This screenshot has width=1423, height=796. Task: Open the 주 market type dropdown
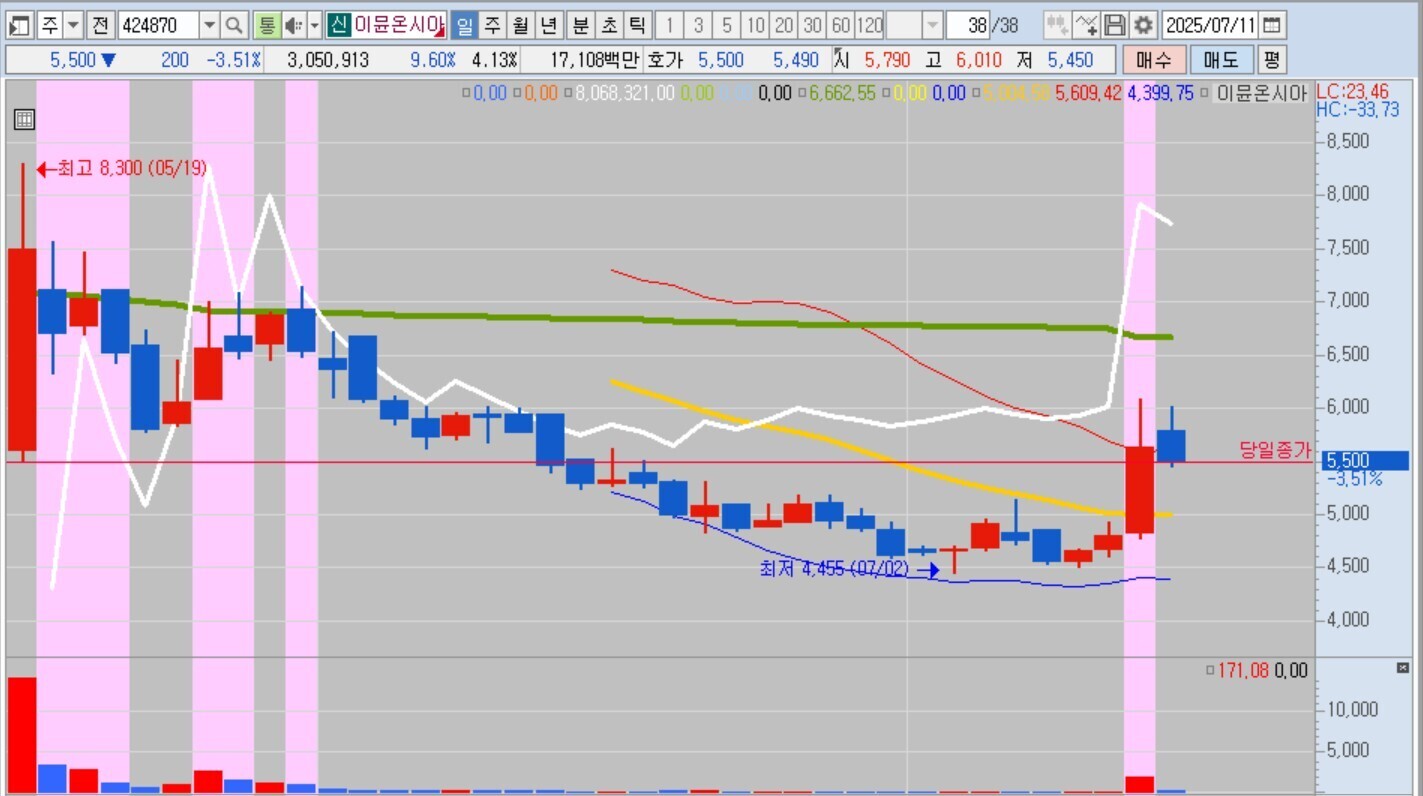coord(73,25)
